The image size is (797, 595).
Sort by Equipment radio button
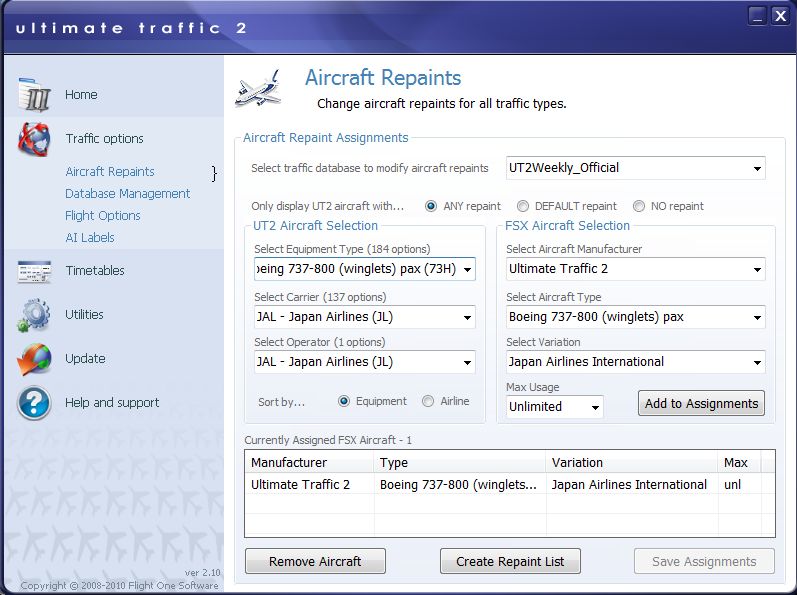[344, 401]
